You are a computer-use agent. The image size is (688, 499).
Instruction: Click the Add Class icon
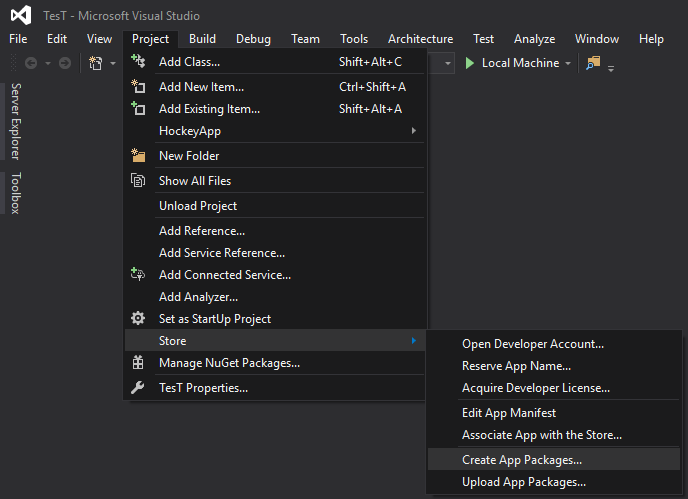coord(139,62)
